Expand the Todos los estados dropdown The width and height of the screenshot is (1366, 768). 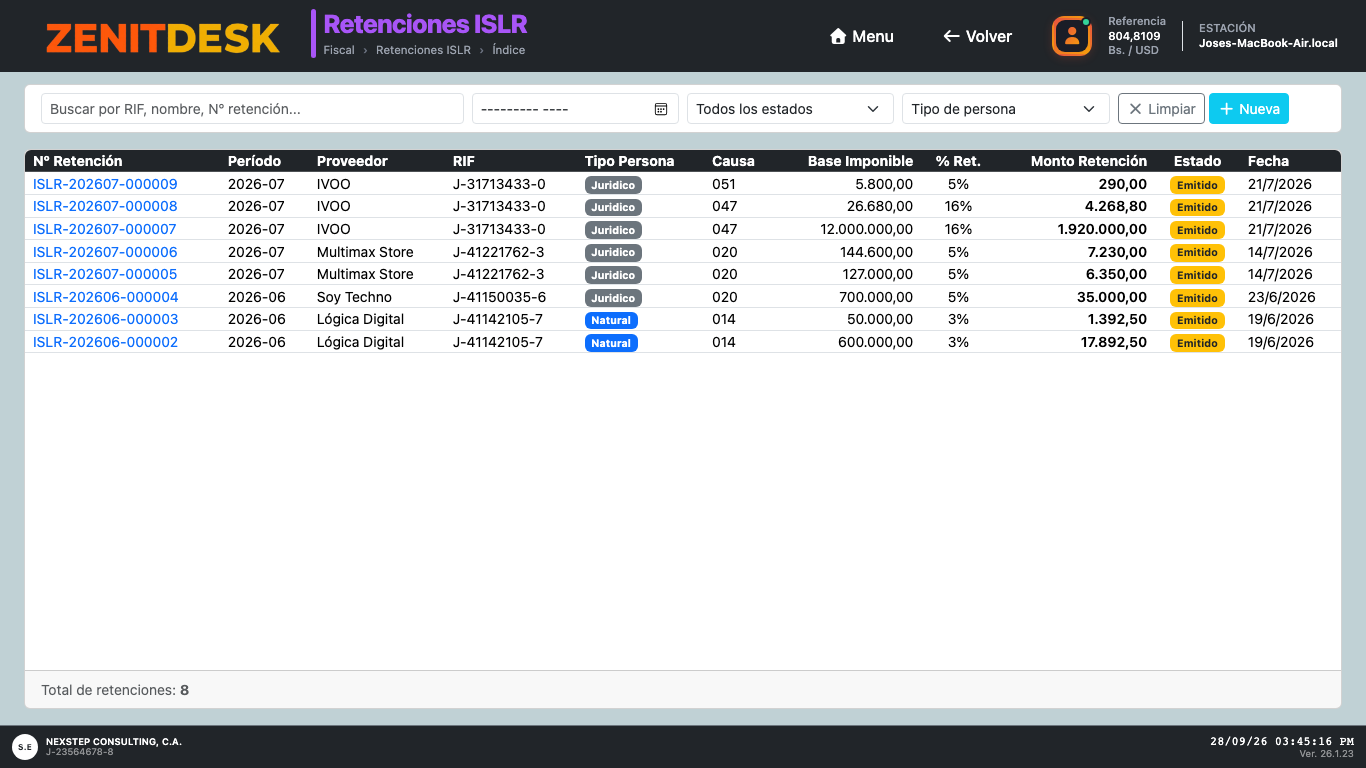[x=790, y=109]
